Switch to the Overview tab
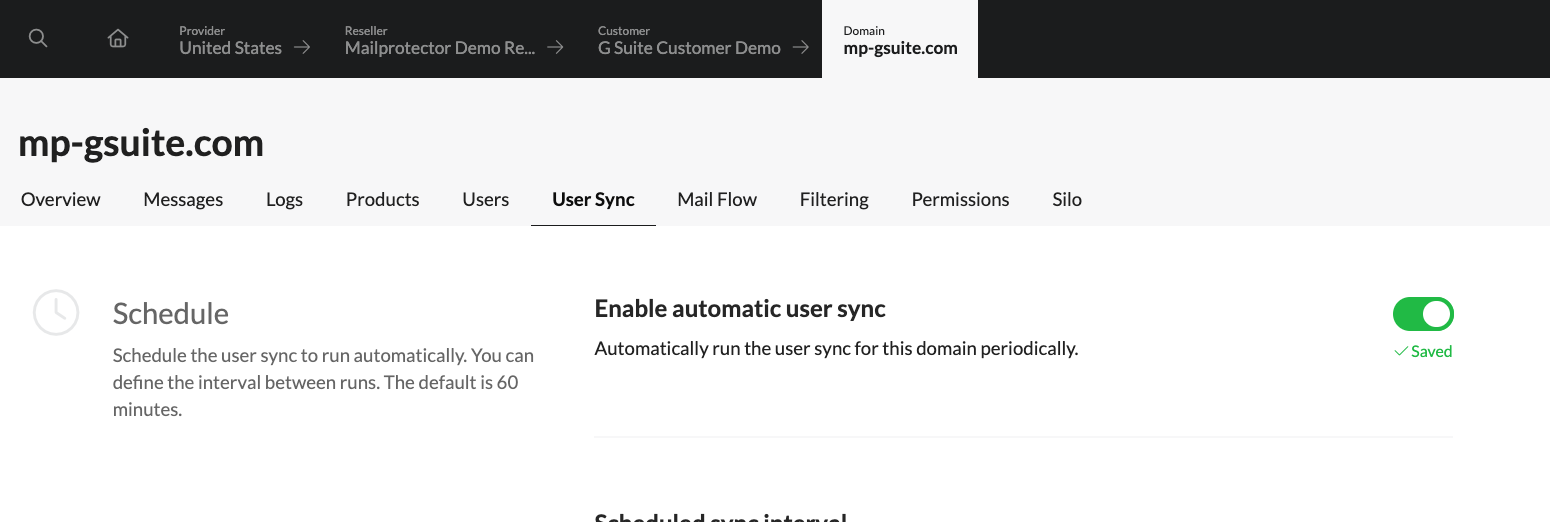The image size is (1550, 522). [x=61, y=199]
